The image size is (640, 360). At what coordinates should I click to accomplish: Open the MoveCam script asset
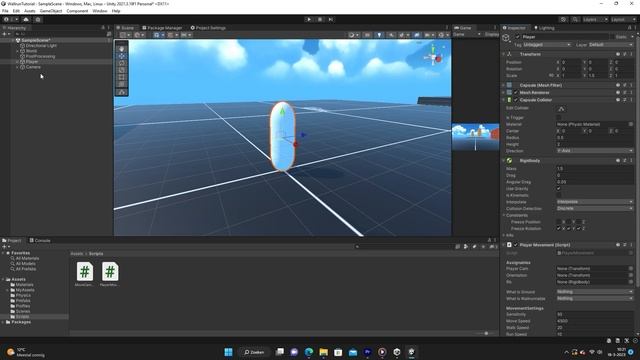coord(84,274)
